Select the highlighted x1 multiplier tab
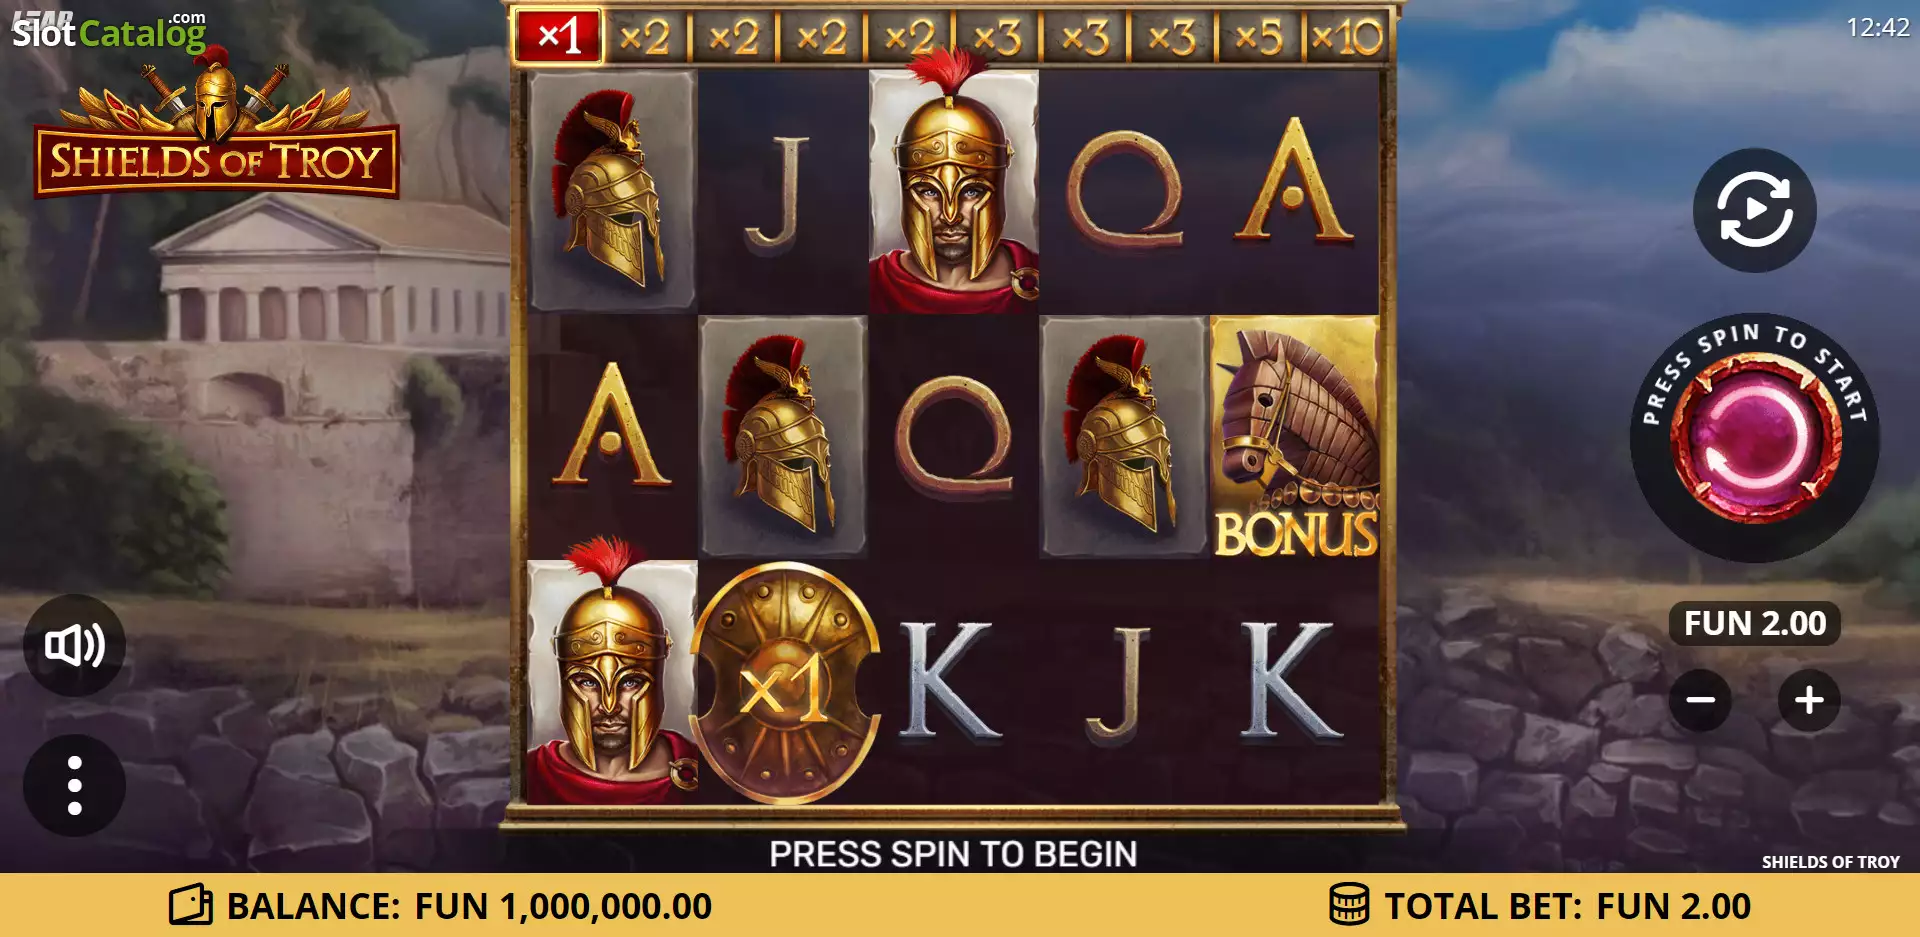The width and height of the screenshot is (1920, 937). [x=558, y=37]
